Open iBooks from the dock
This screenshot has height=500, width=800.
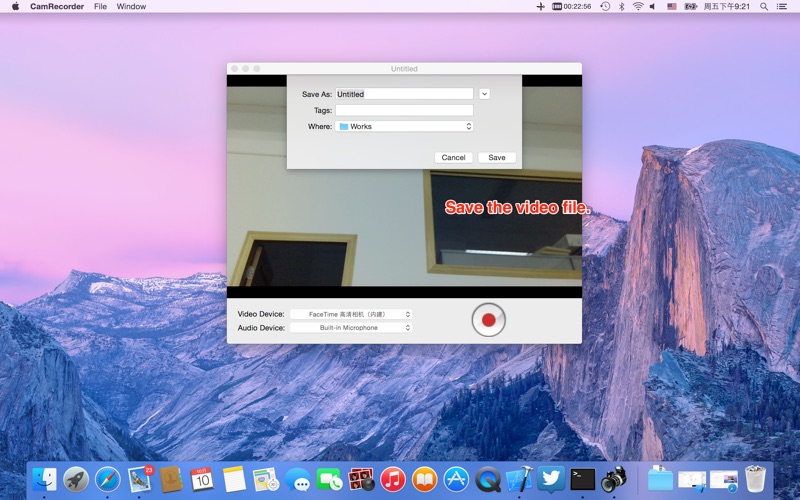click(424, 480)
